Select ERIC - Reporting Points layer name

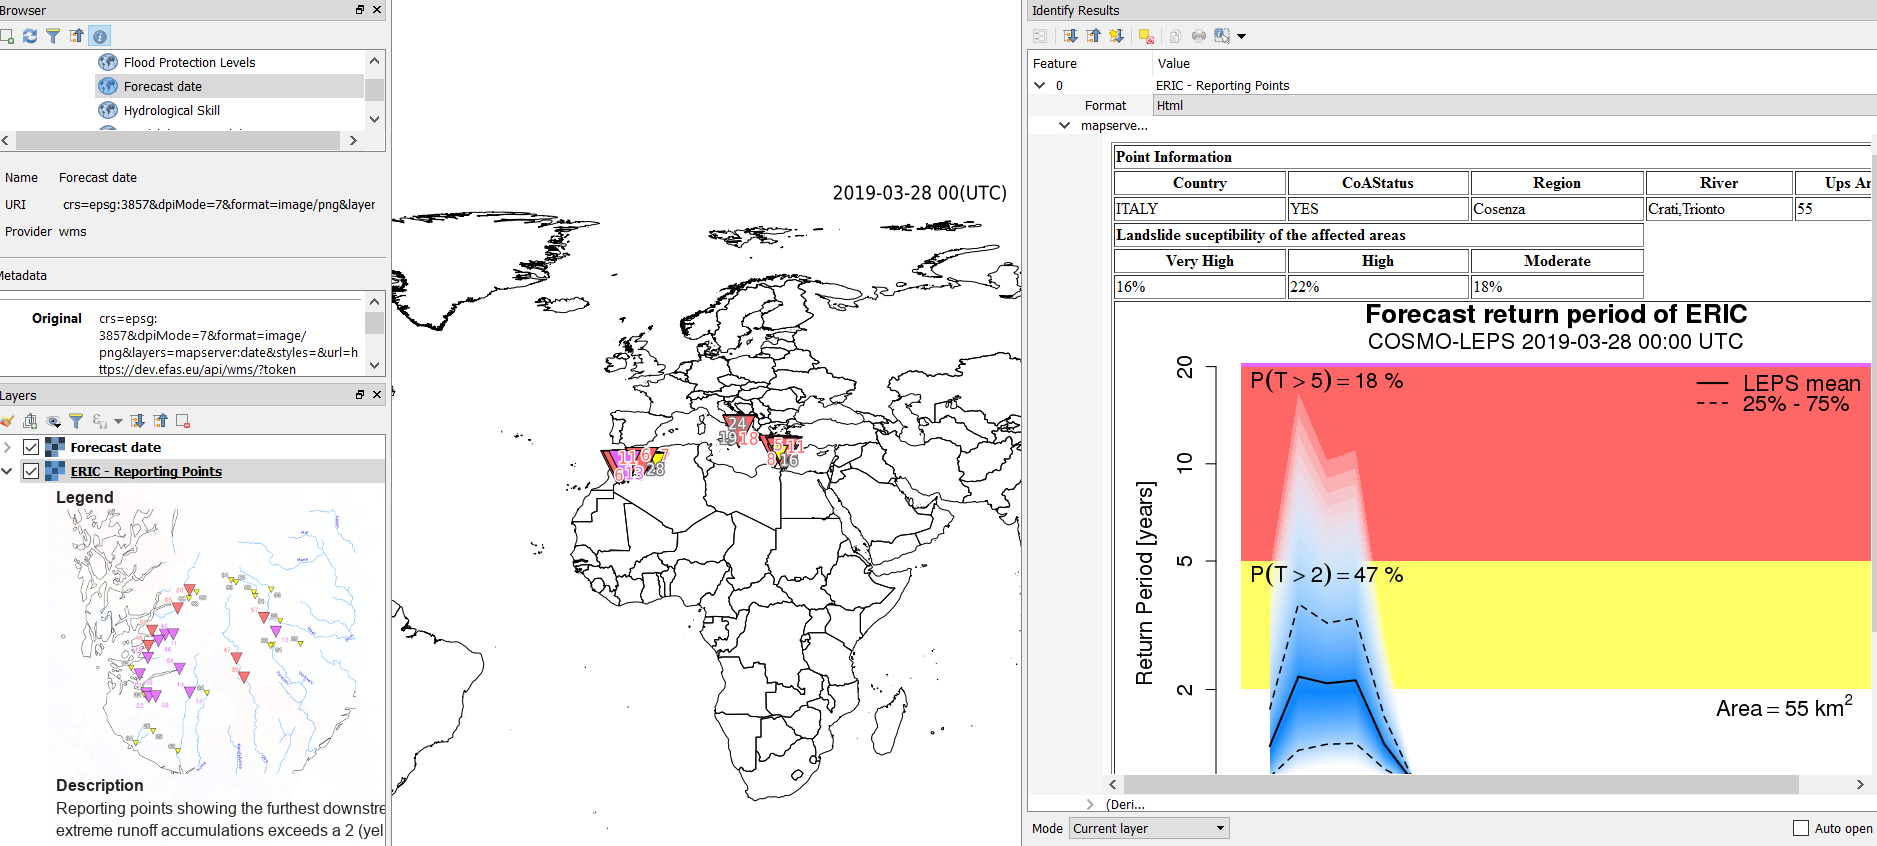tap(146, 471)
